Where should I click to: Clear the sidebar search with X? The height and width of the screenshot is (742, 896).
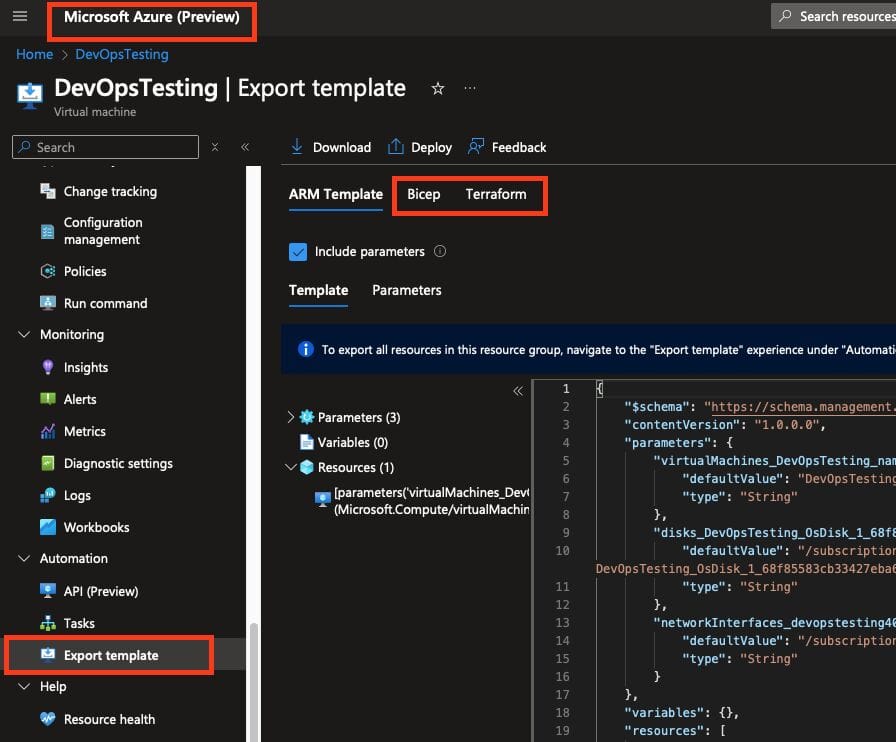coord(215,147)
